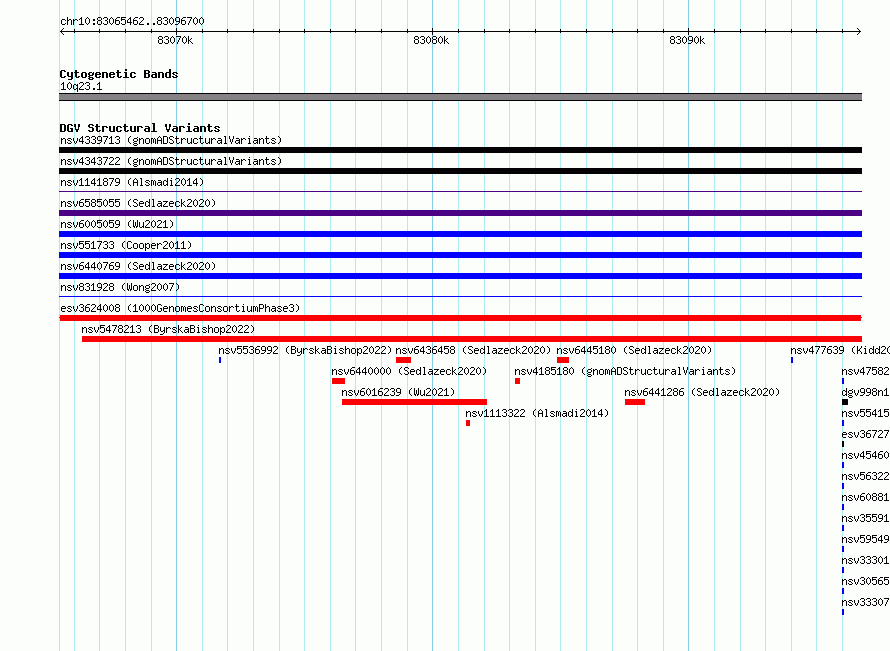This screenshot has width=890, height=651.
Task: Select the blue tick under nsv477639
Action: click(x=792, y=360)
